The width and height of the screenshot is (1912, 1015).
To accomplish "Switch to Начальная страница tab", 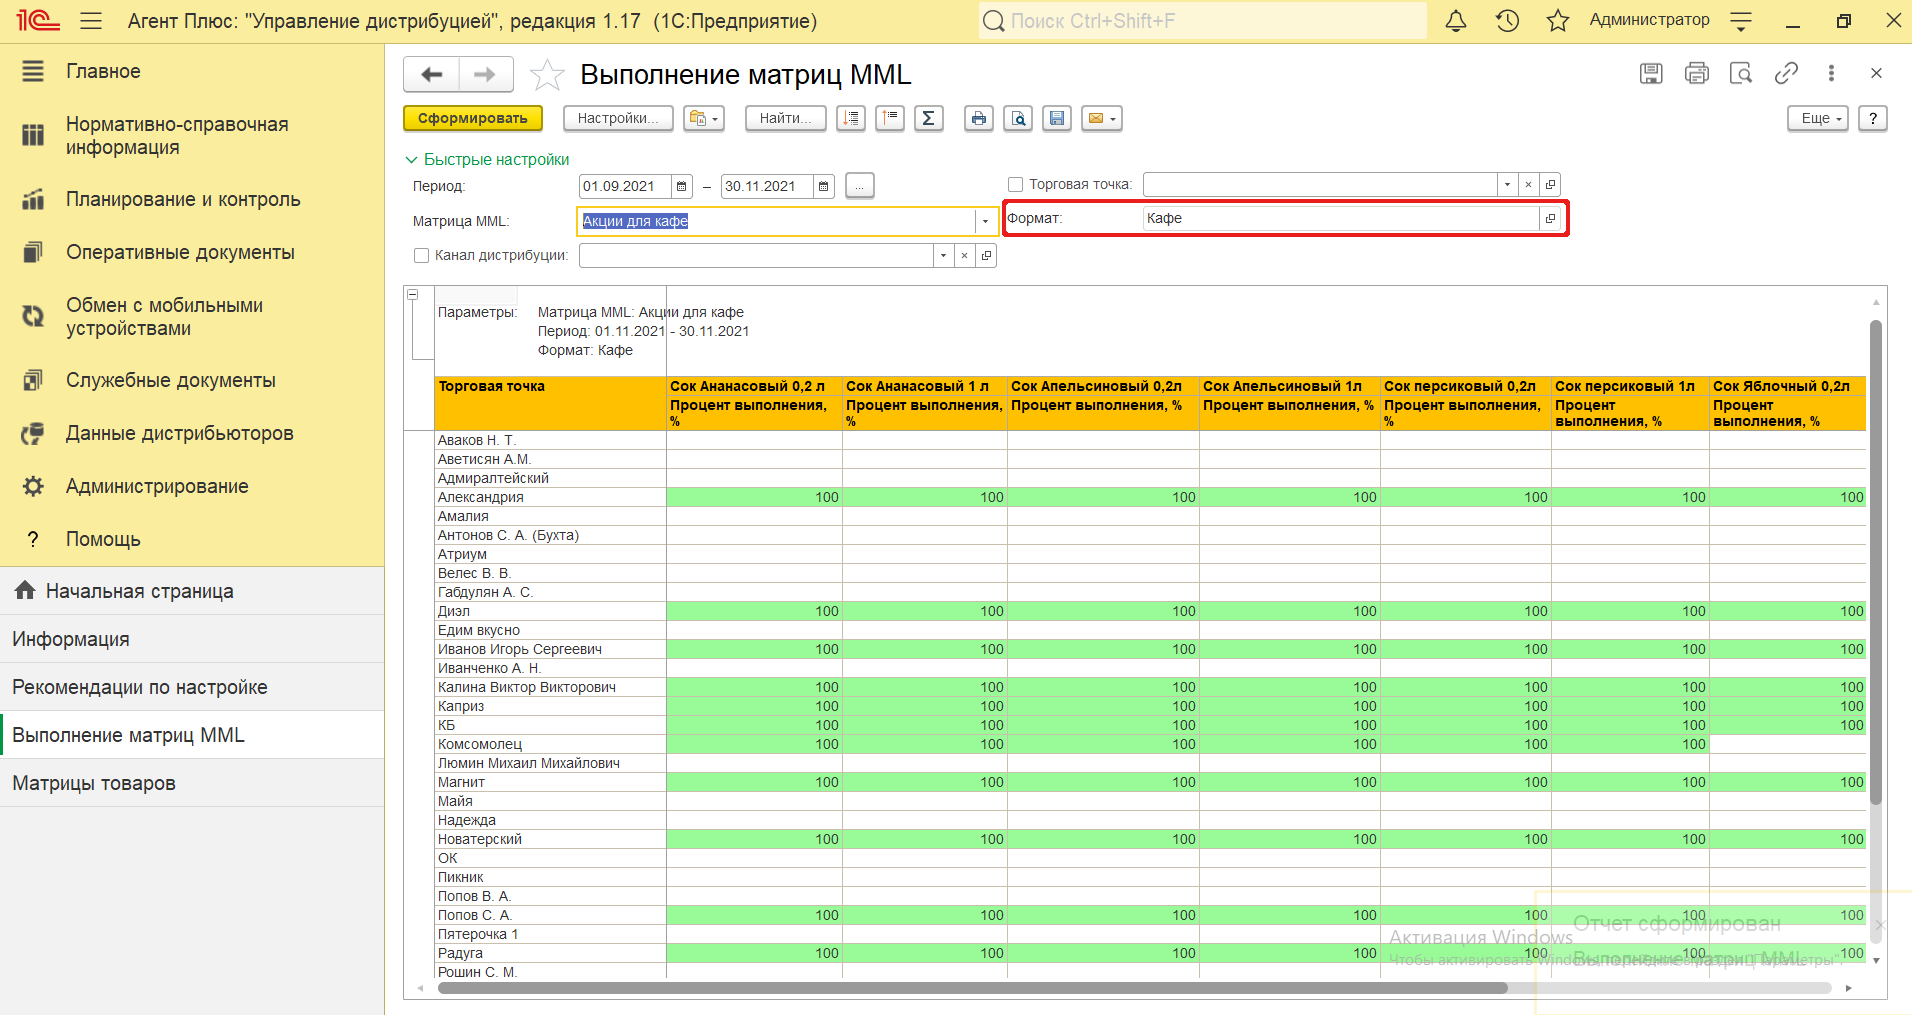I will (x=192, y=591).
